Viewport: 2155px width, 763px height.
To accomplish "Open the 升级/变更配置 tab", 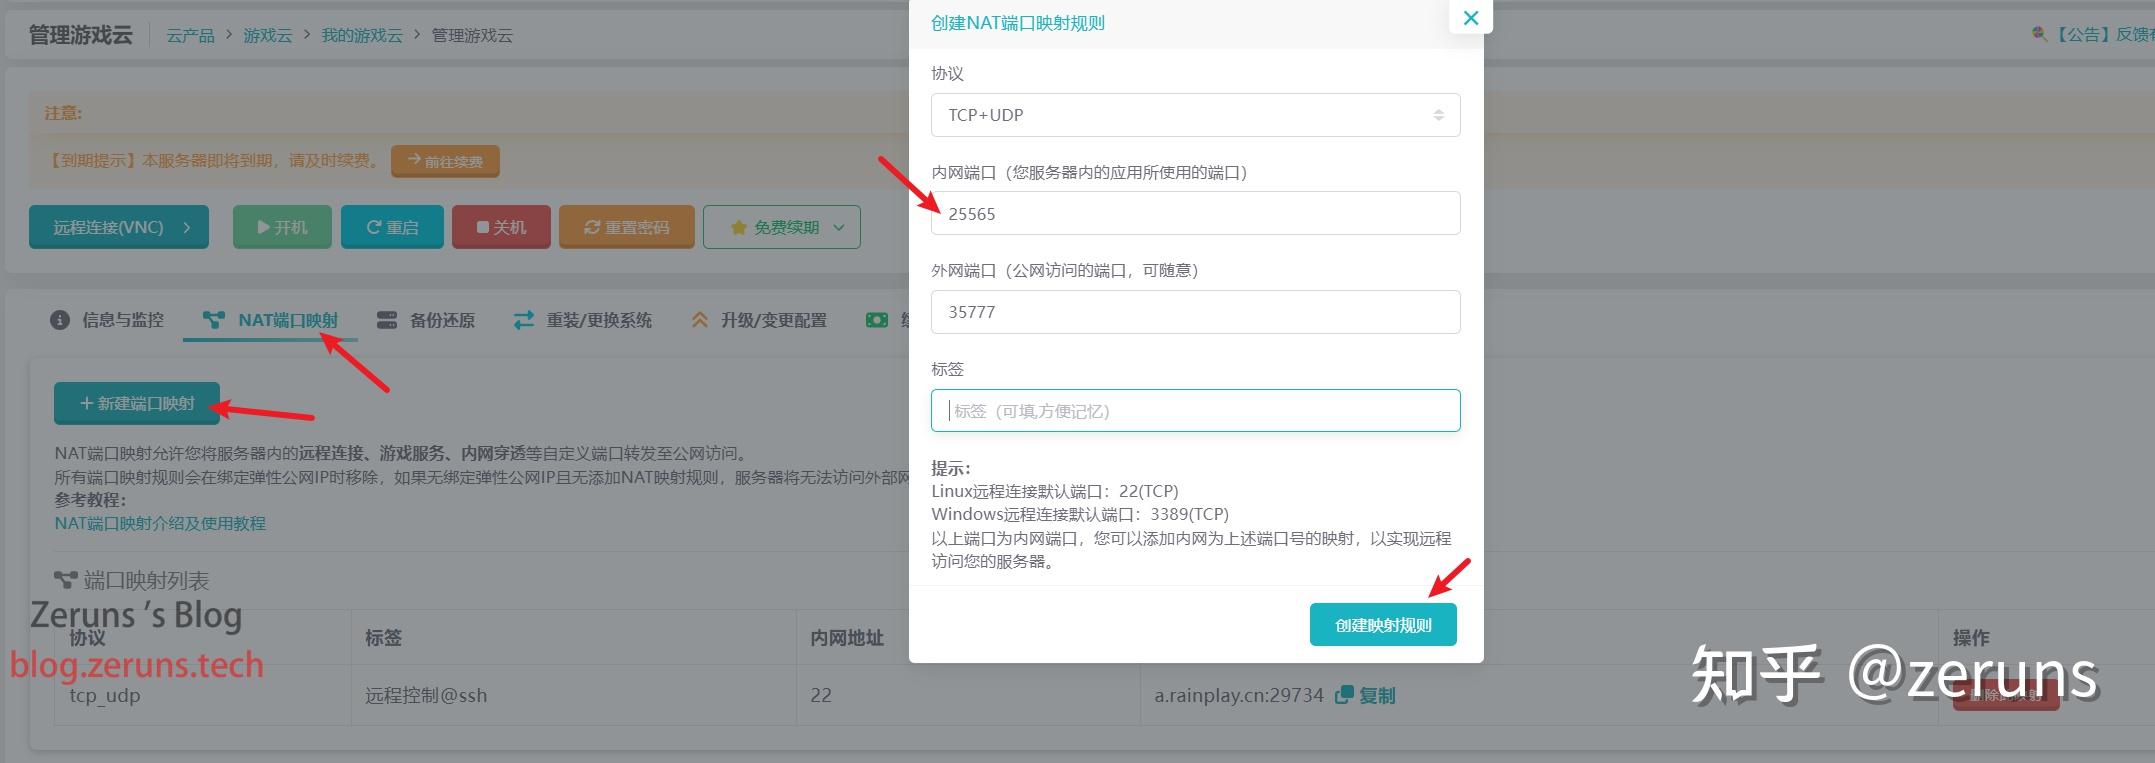I will tap(758, 320).
